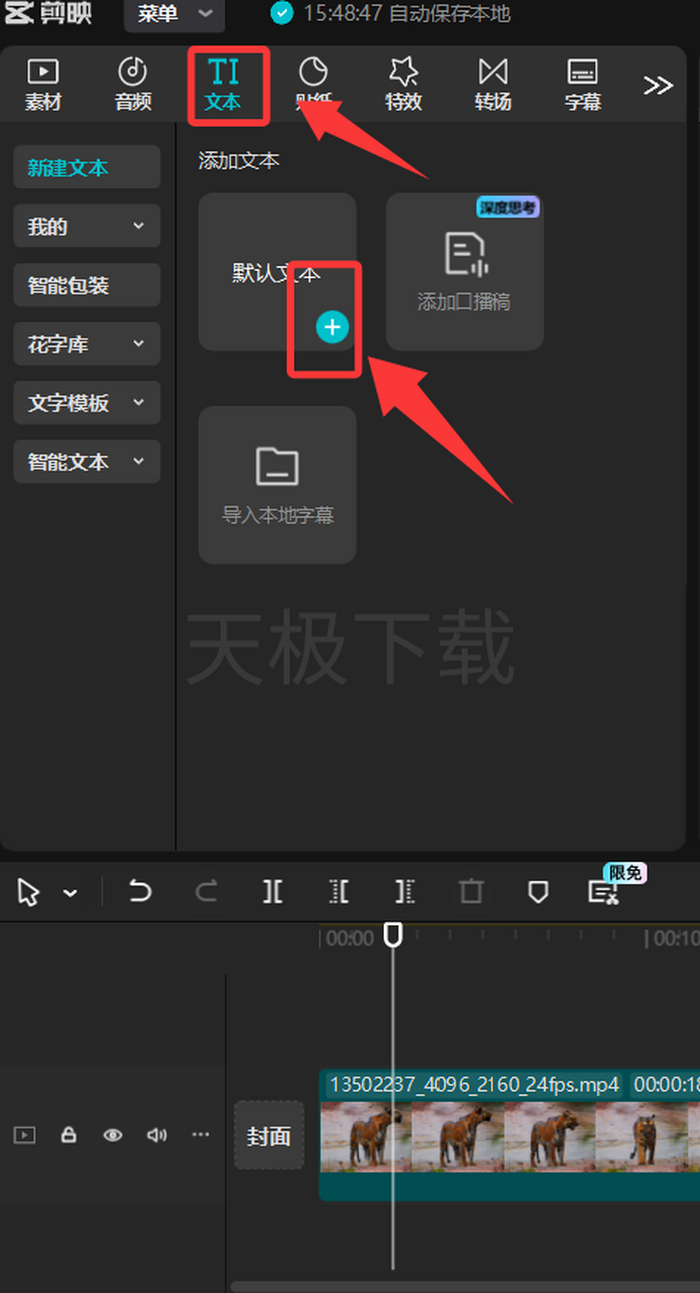Image resolution: width=700 pixels, height=1293 pixels.
Task: Select 新建文本 in sidebar
Action: tap(87, 167)
